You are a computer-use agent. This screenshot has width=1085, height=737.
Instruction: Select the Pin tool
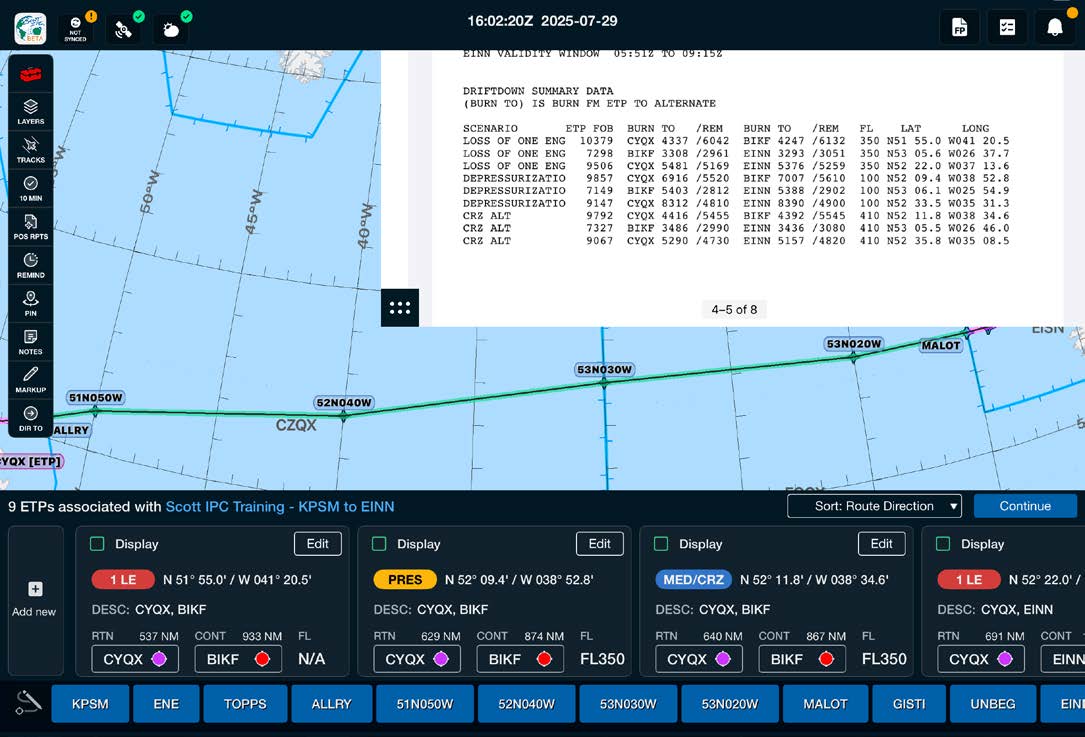(x=30, y=304)
